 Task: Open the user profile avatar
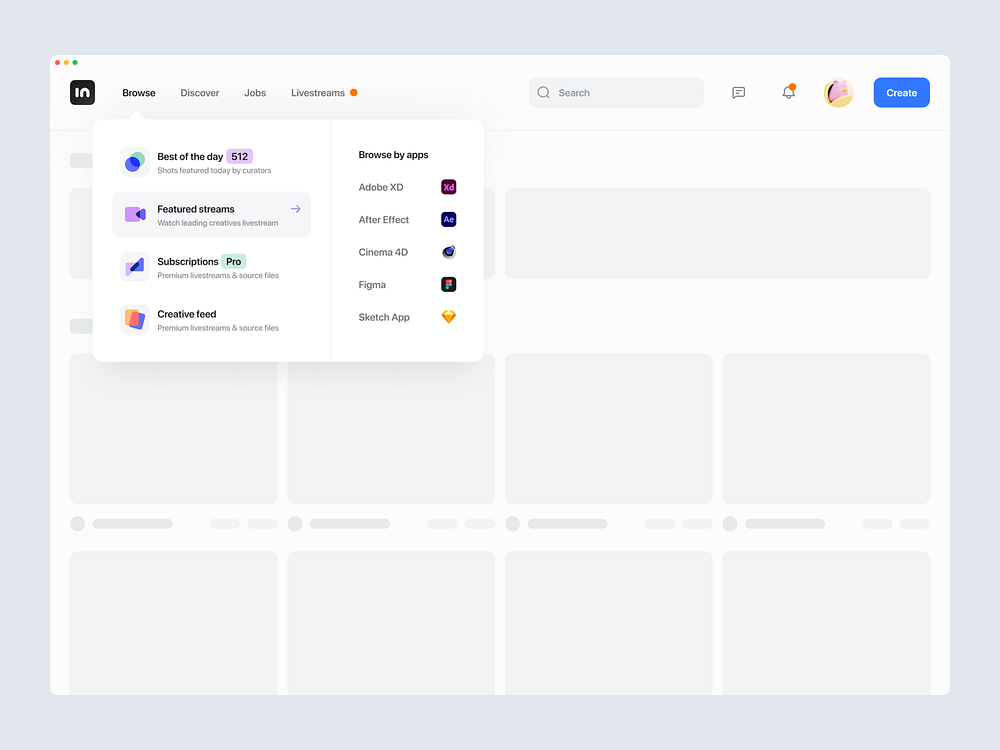pos(838,92)
